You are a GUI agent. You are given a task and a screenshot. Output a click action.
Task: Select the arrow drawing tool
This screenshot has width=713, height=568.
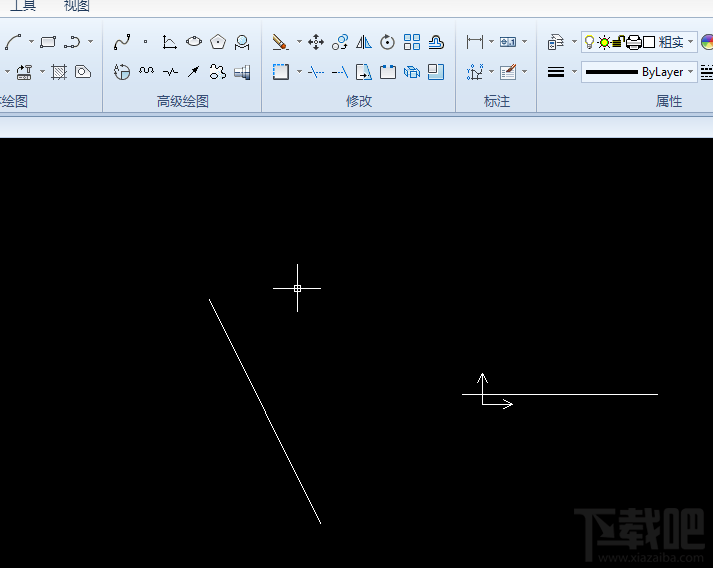(x=194, y=71)
